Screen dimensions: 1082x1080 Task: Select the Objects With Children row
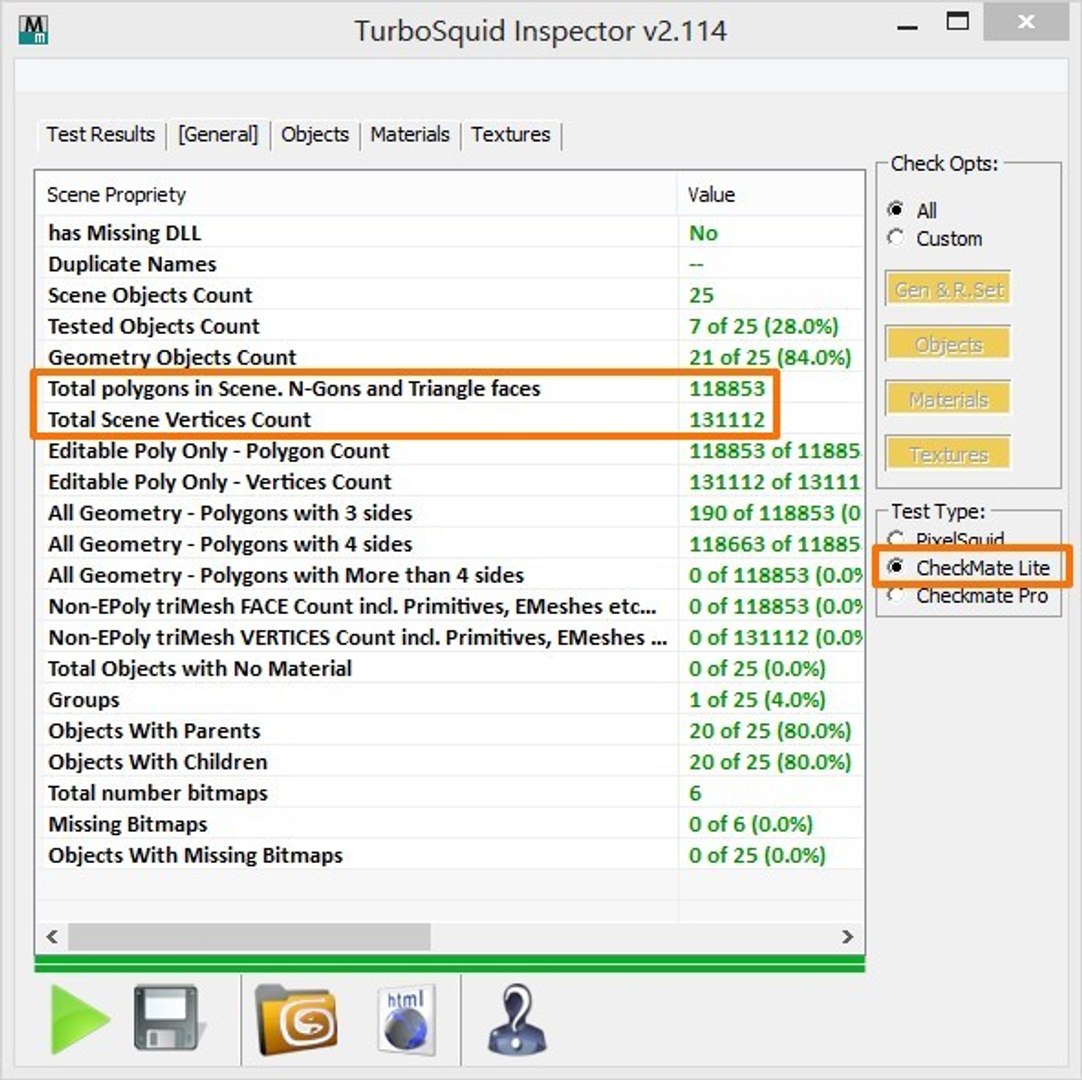449,761
